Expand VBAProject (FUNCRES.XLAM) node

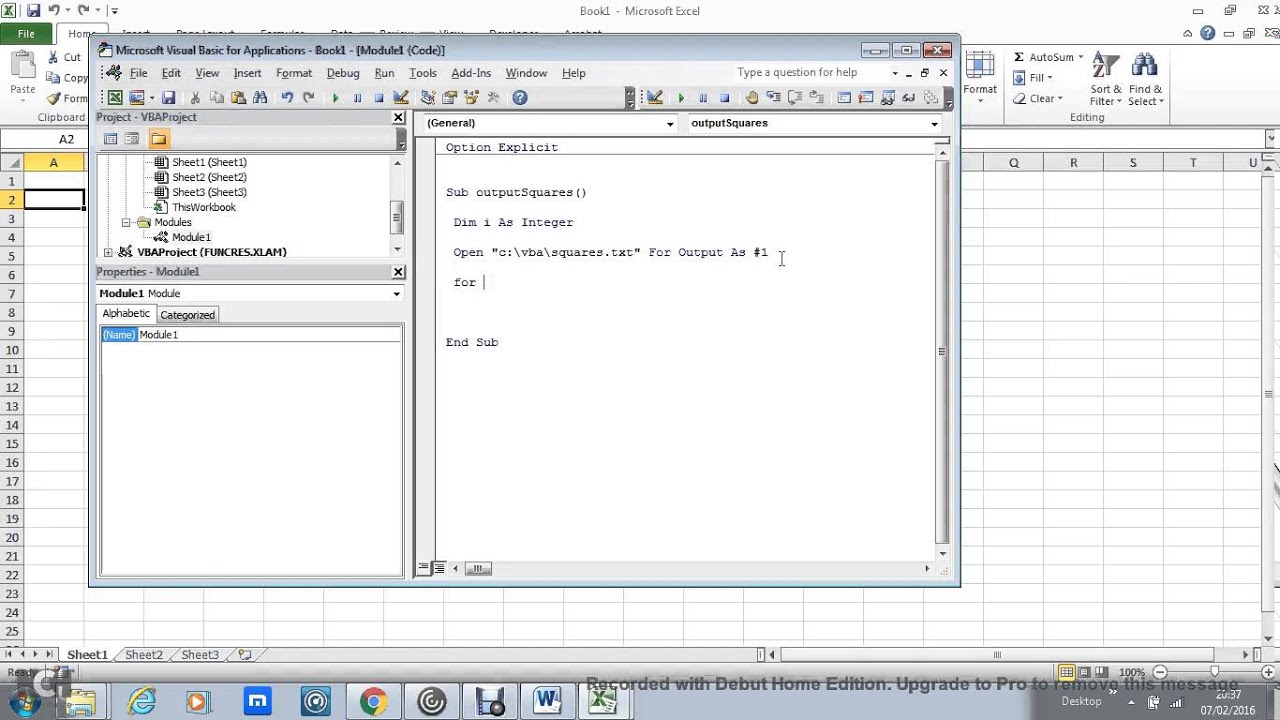coord(109,252)
